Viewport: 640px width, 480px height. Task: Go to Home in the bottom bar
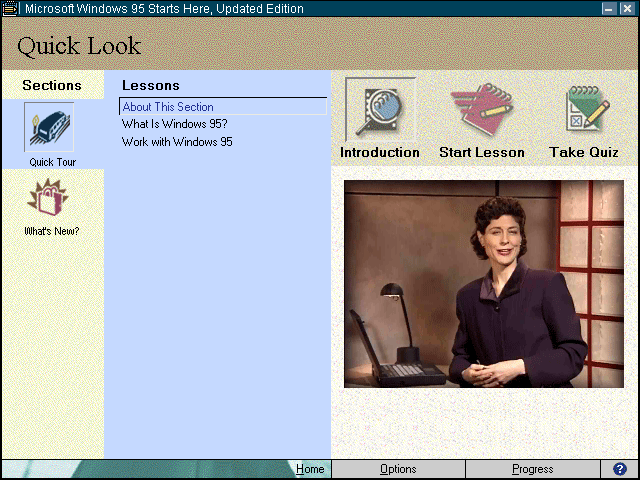(310, 469)
